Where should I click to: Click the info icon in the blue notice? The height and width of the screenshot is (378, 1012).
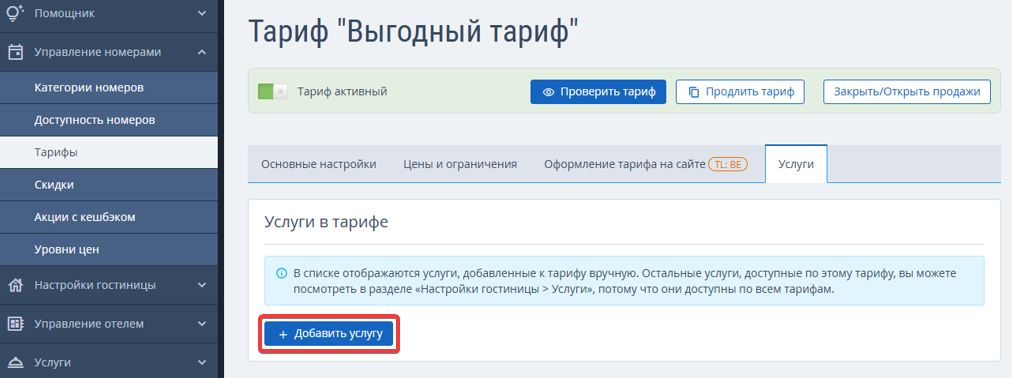(x=281, y=274)
